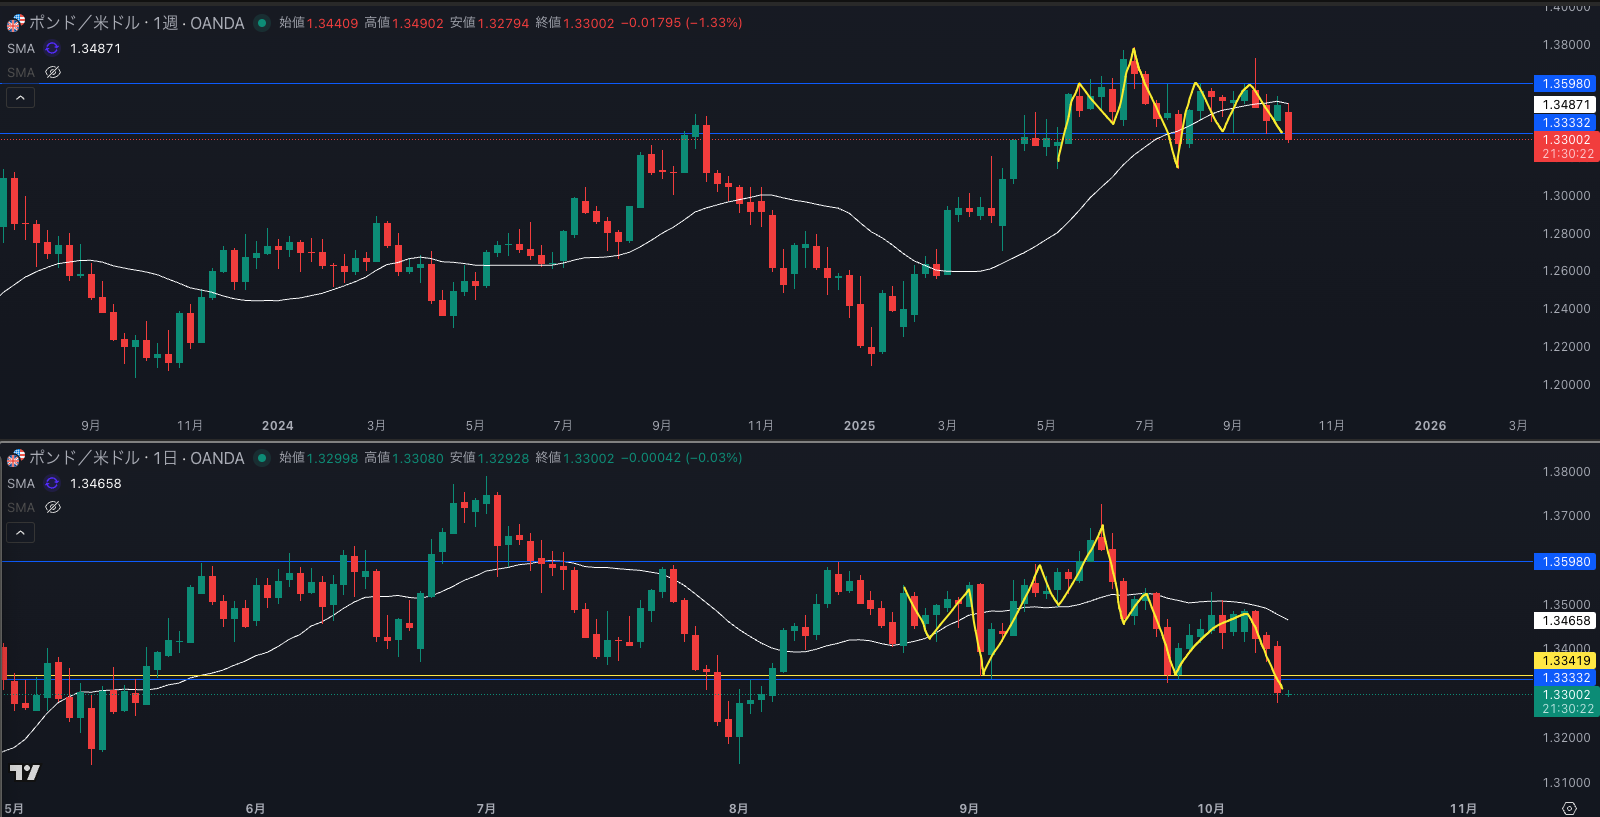Click the green market status dot on daily chart
This screenshot has width=1600, height=817.
[x=262, y=458]
